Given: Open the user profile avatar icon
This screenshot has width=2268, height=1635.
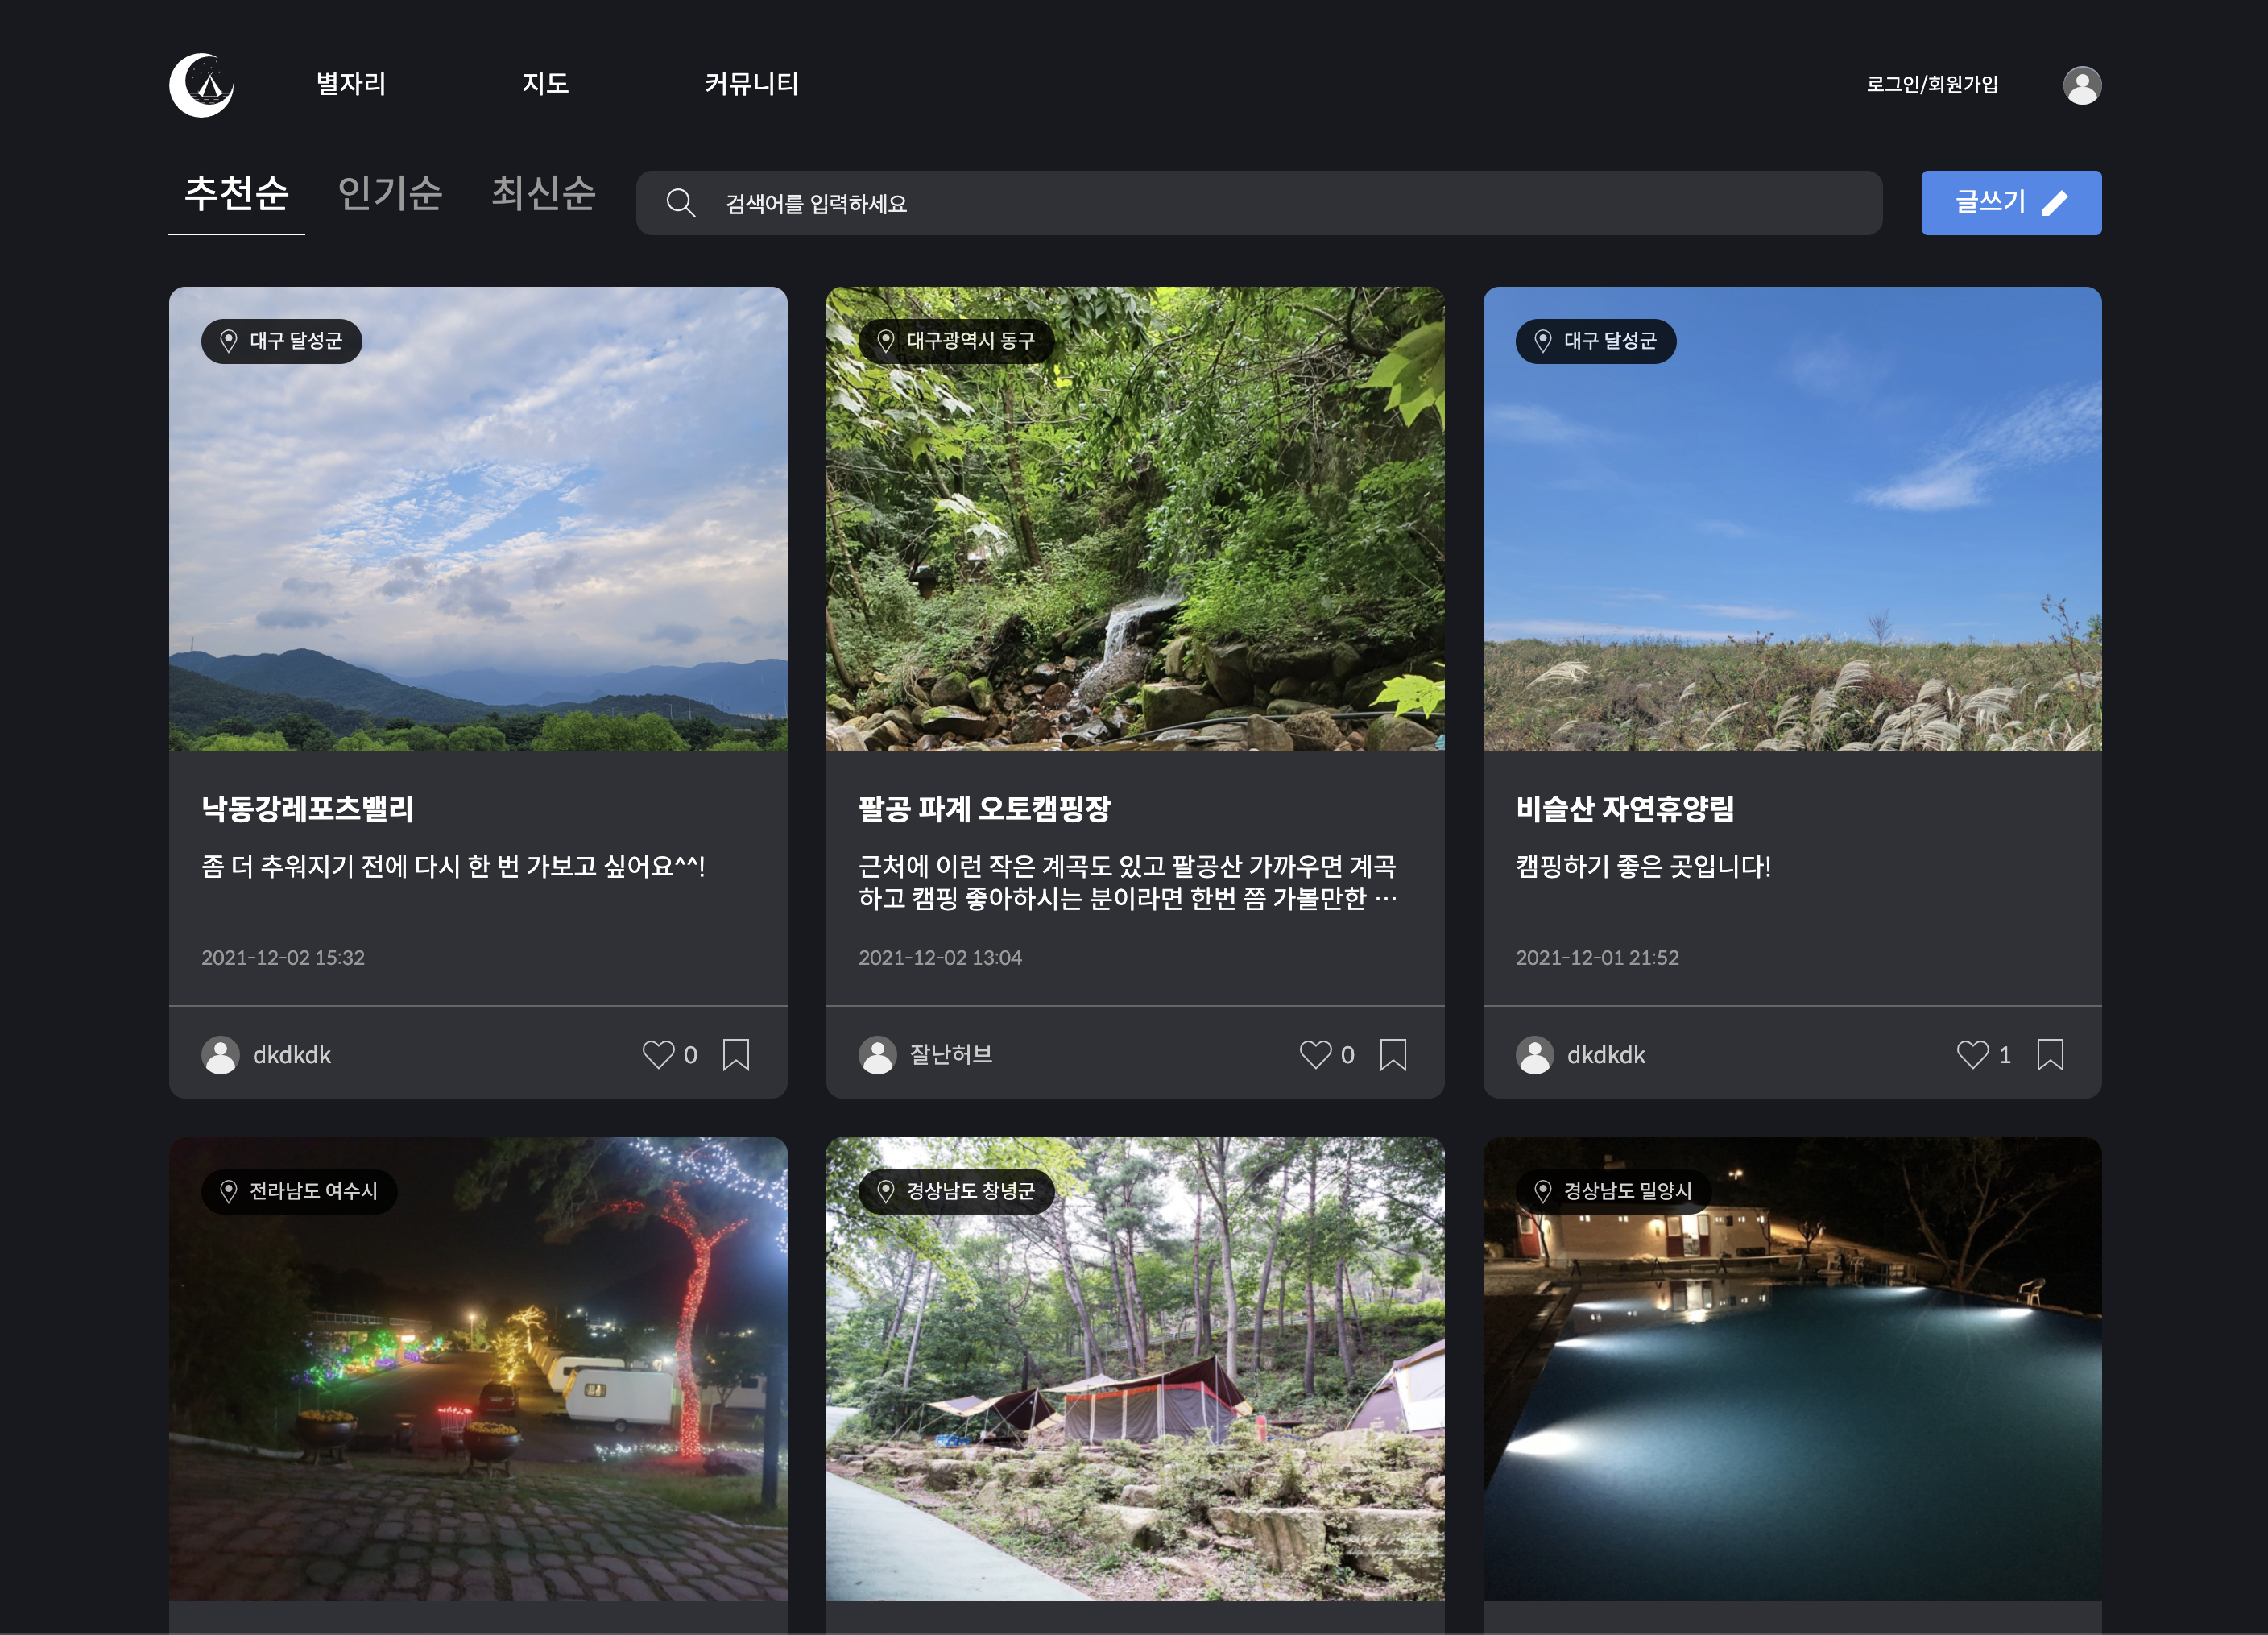Looking at the screenshot, I should point(2081,85).
